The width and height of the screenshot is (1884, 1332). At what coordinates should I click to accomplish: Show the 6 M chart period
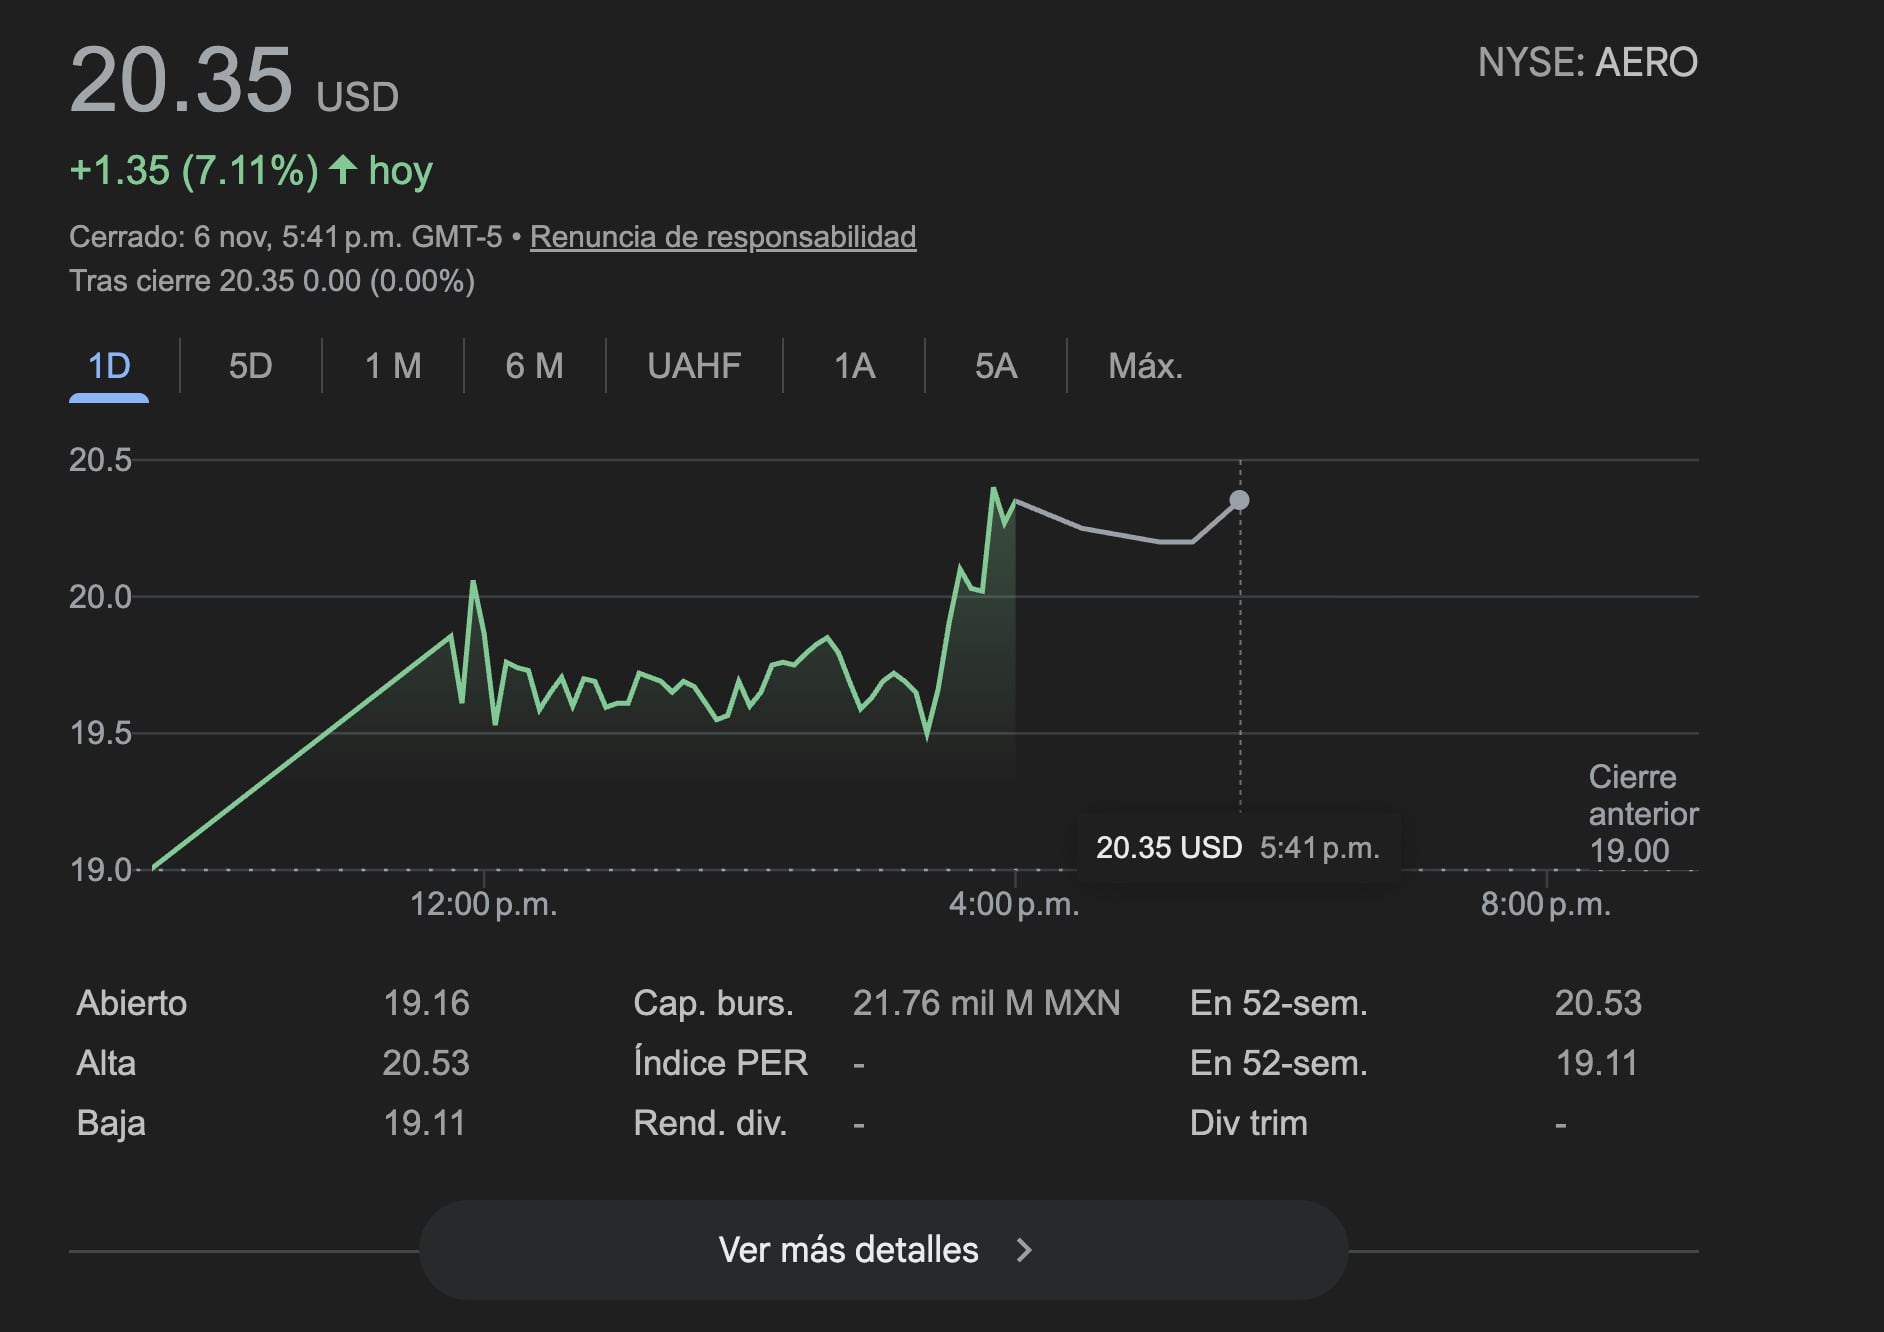pyautogui.click(x=534, y=366)
